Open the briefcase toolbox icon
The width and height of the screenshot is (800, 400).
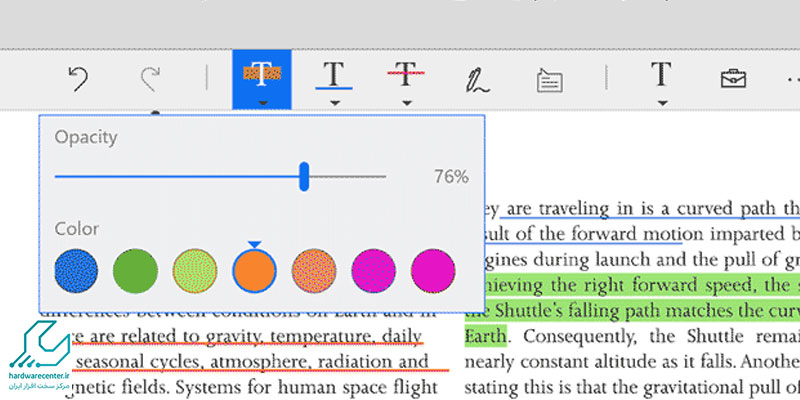pyautogui.click(x=734, y=79)
